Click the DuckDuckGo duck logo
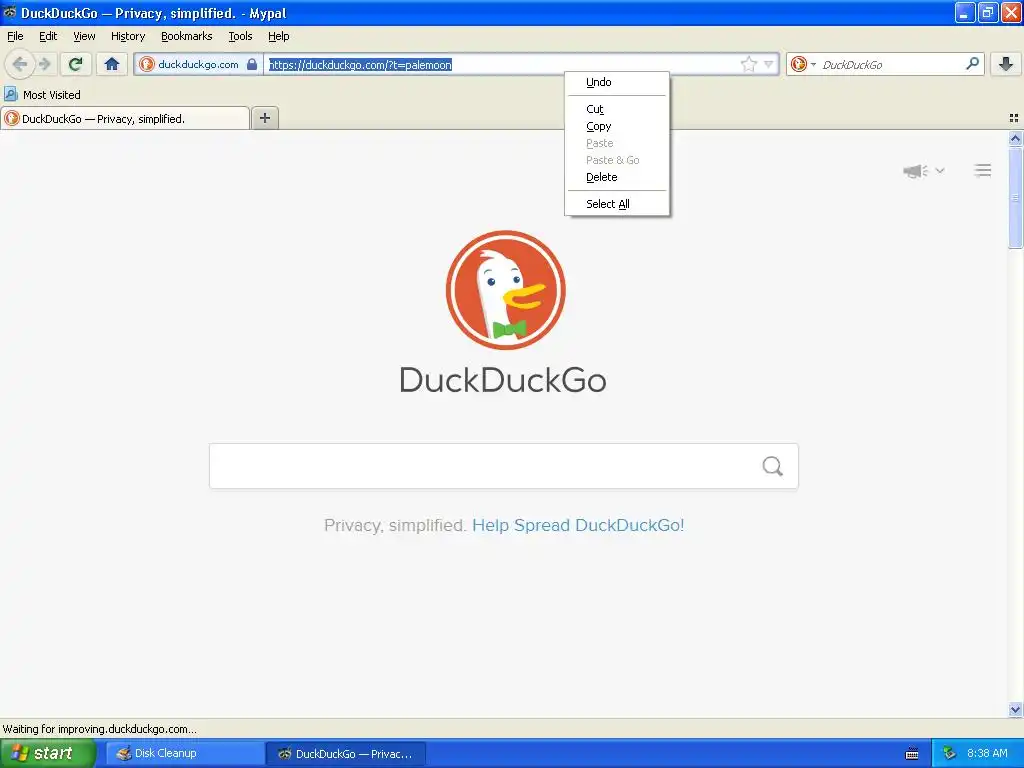1024x768 pixels. pyautogui.click(x=505, y=290)
